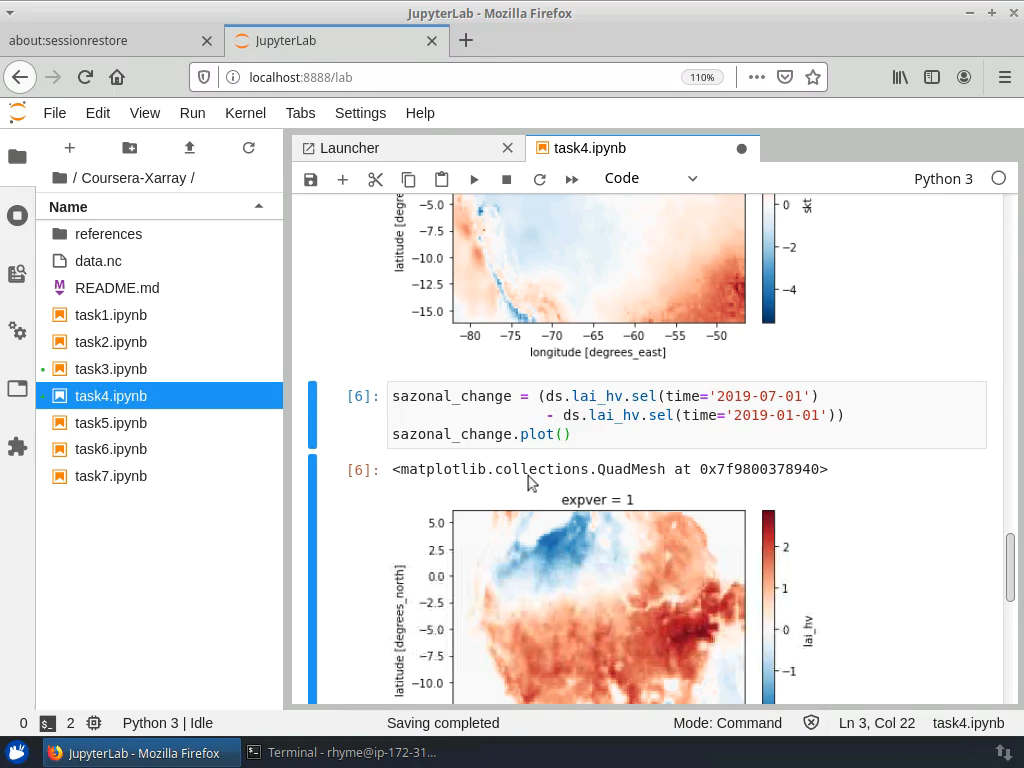The width and height of the screenshot is (1024, 768).
Task: Toggle tracking protection shield in address bar
Action: [203, 76]
